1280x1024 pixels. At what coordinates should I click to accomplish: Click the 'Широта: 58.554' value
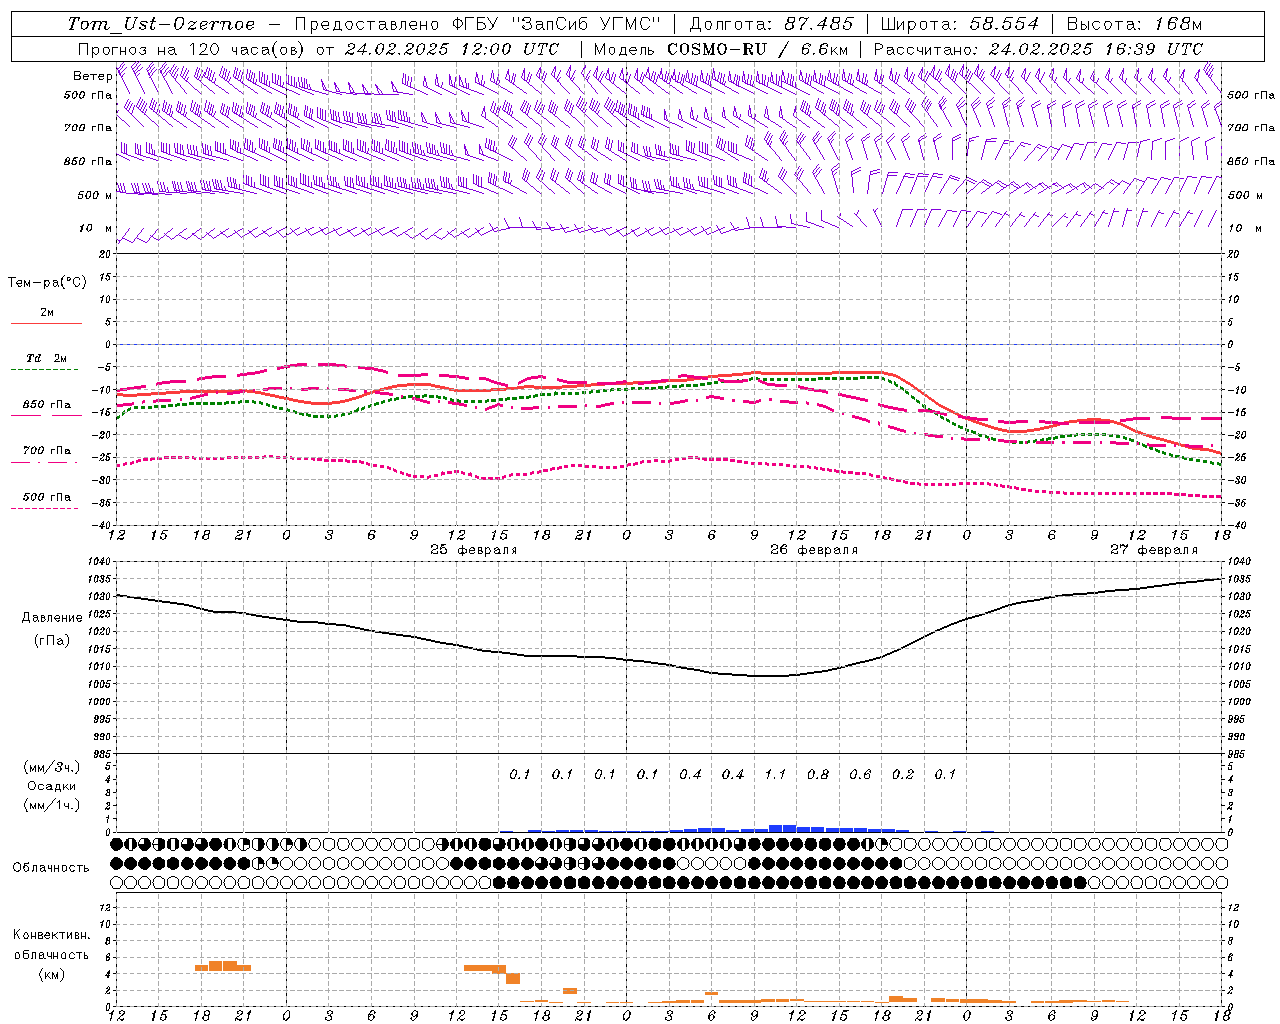pos(960,24)
